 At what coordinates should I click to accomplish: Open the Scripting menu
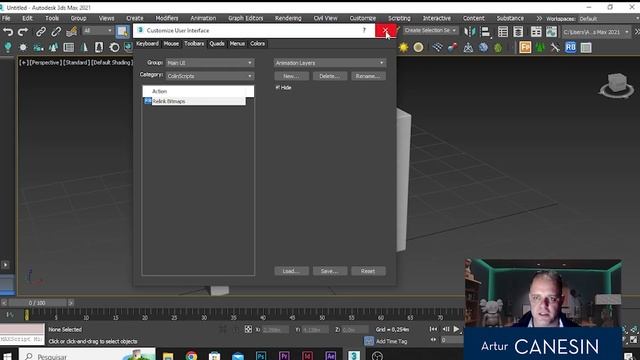pos(399,18)
